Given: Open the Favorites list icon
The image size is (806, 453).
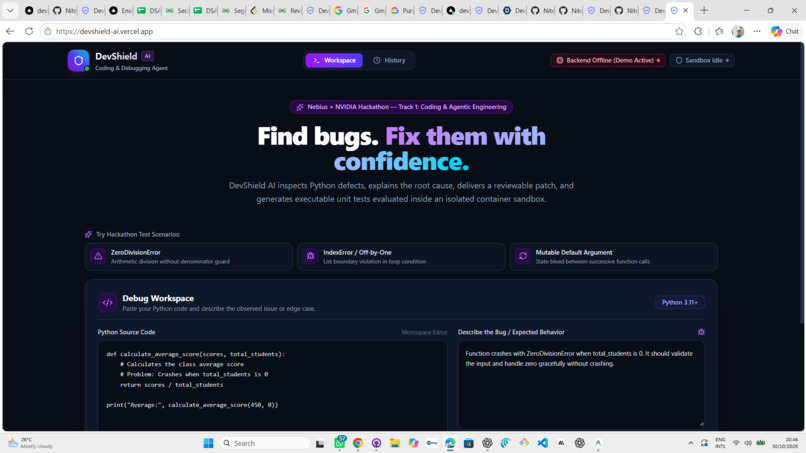Looking at the screenshot, I should 719,31.
